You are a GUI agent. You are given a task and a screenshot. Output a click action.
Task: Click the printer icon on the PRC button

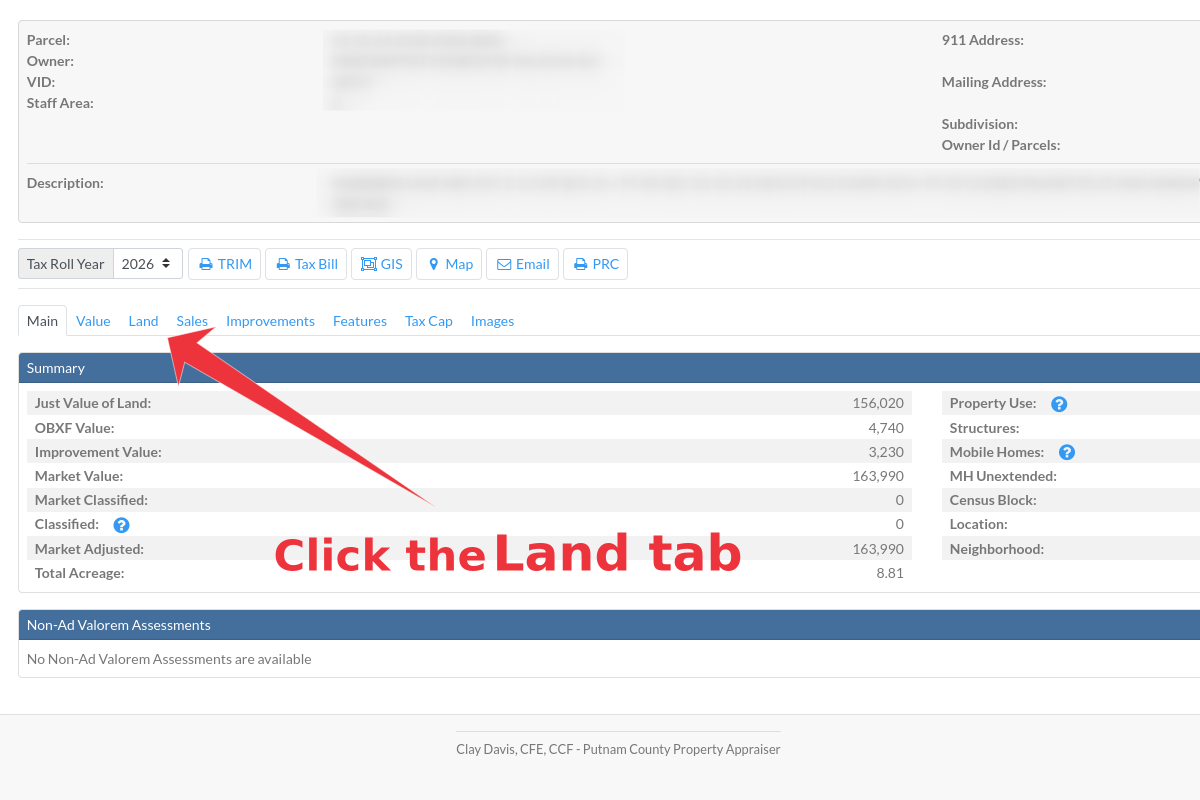tap(579, 263)
